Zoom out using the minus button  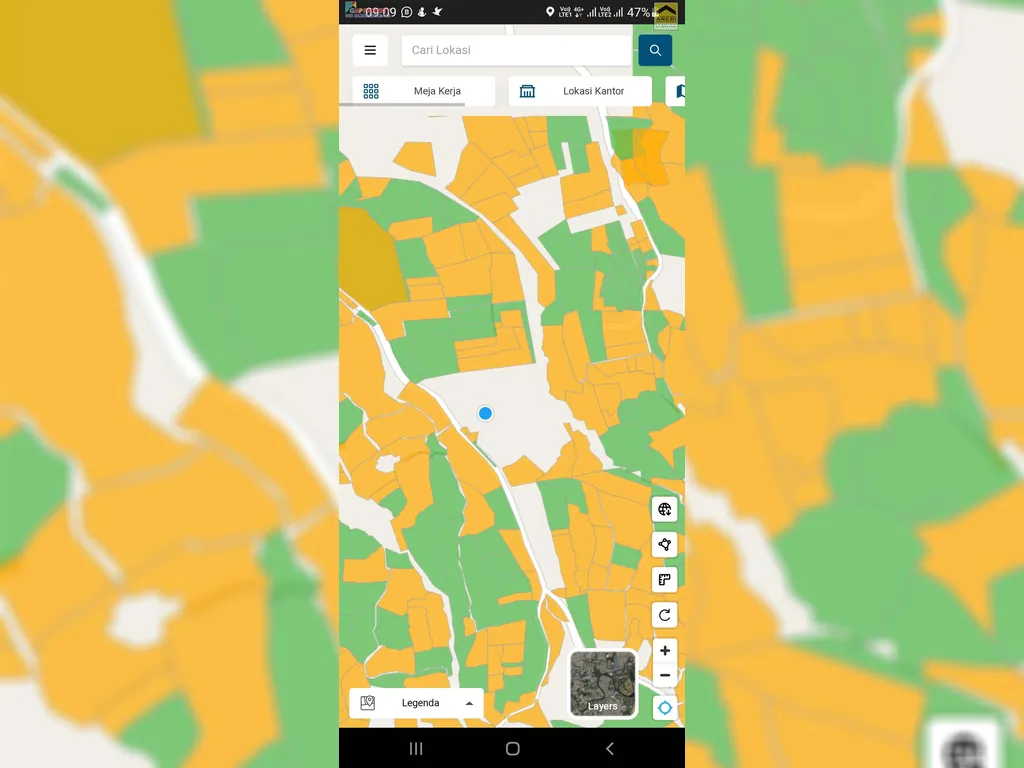click(x=665, y=675)
